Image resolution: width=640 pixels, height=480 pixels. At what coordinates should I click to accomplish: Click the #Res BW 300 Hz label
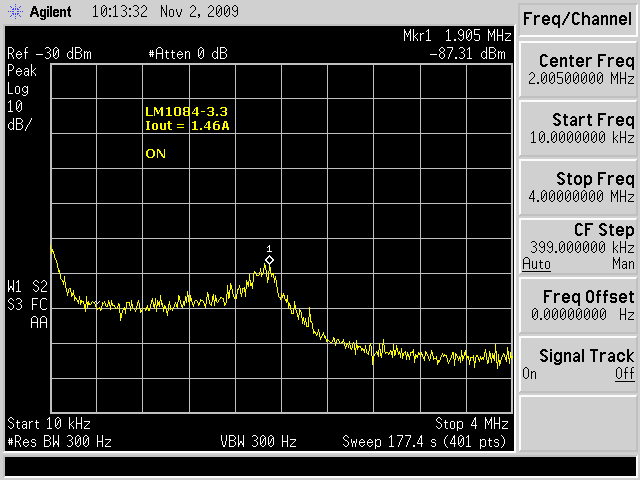[x=60, y=442]
